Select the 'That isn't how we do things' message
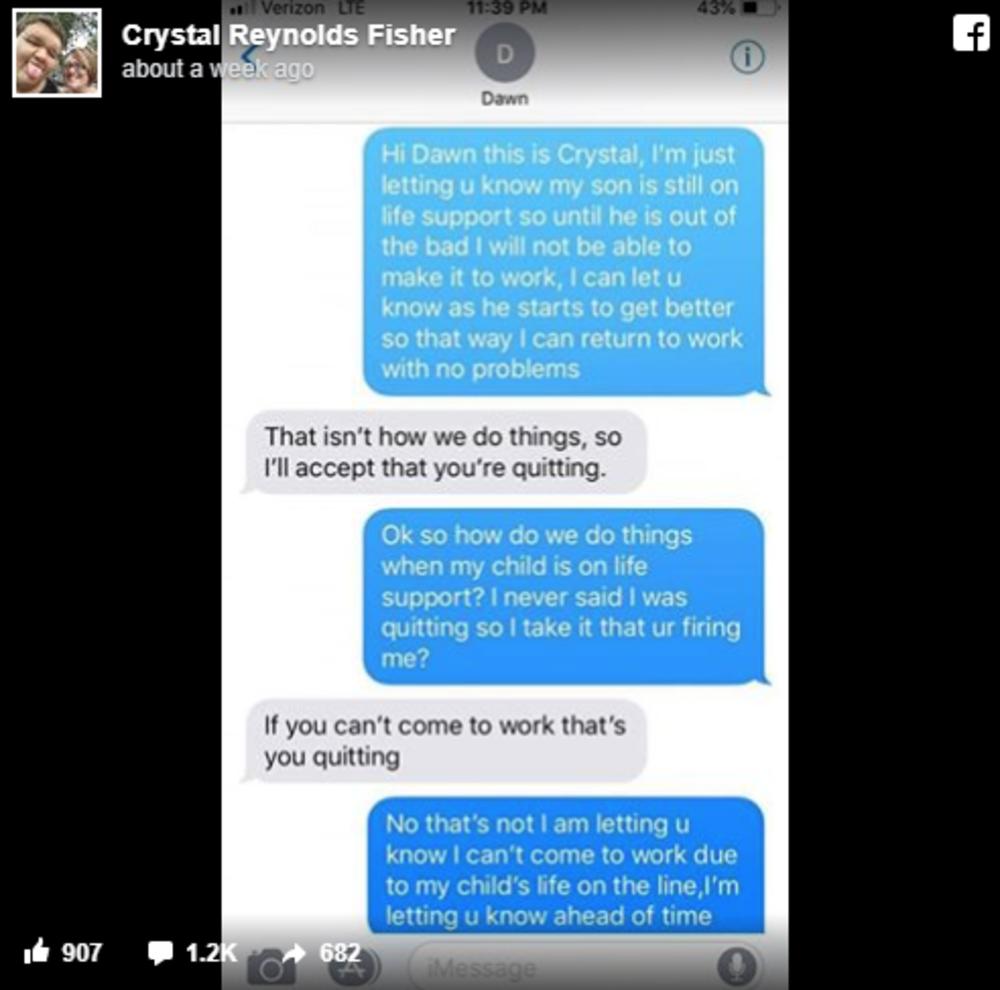This screenshot has height=990, width=1000. click(x=445, y=452)
